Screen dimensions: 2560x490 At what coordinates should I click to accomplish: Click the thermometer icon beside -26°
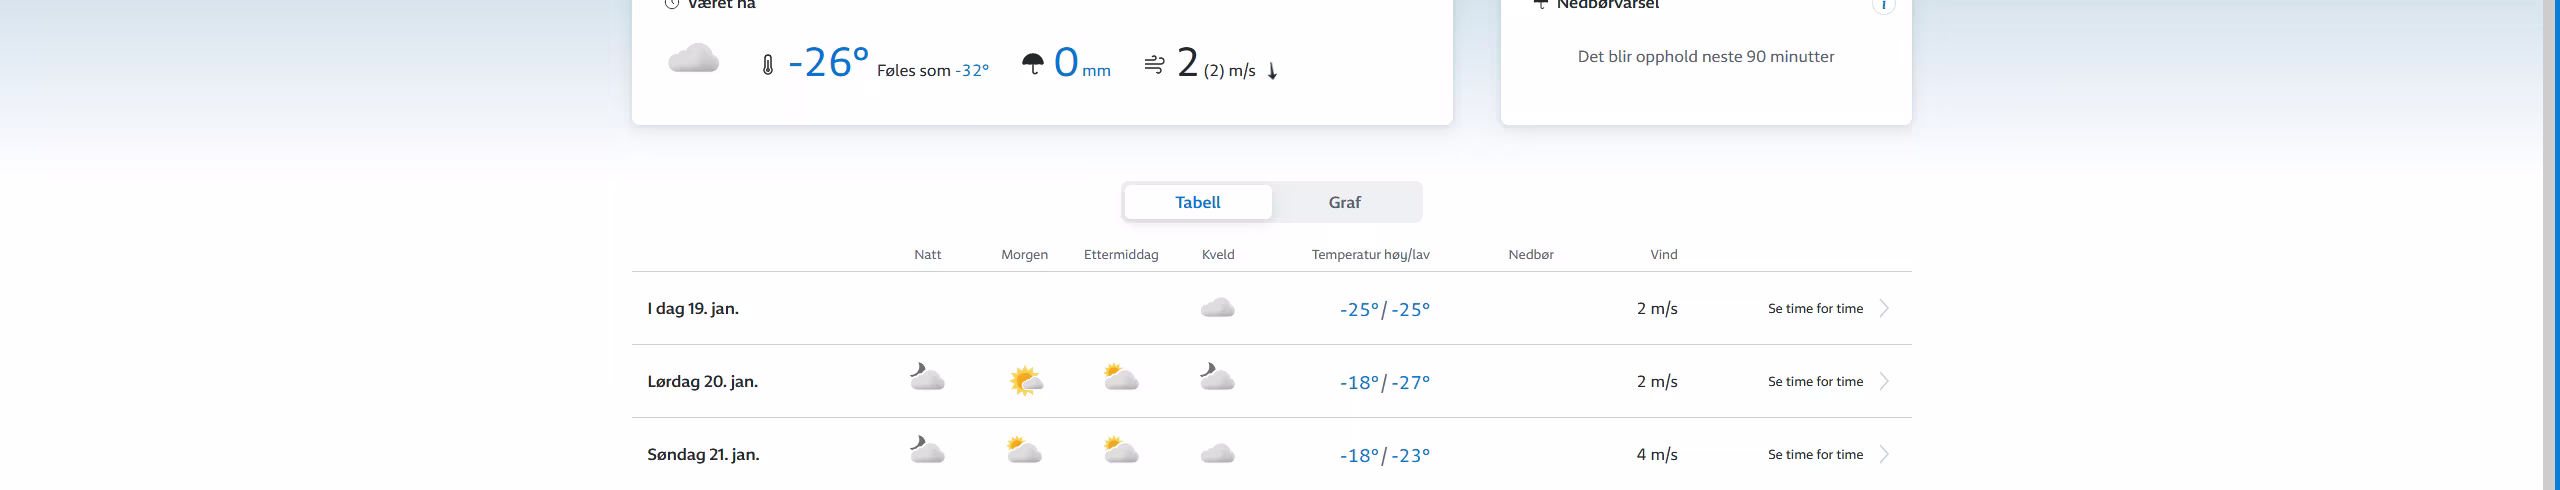click(x=767, y=66)
